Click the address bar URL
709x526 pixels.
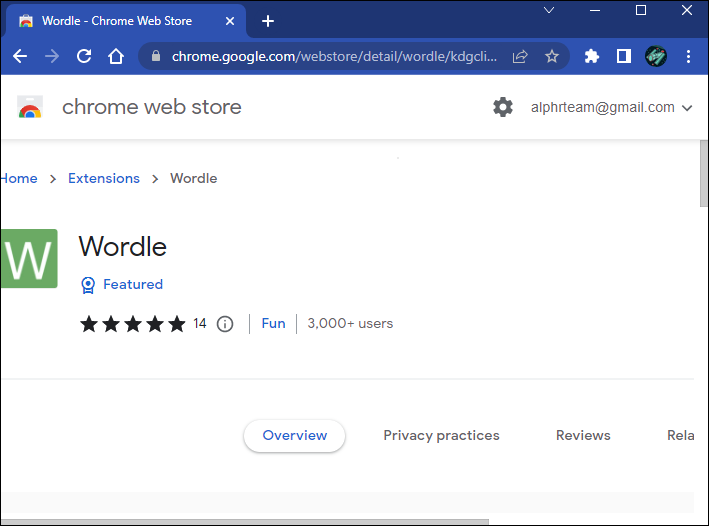(334, 57)
